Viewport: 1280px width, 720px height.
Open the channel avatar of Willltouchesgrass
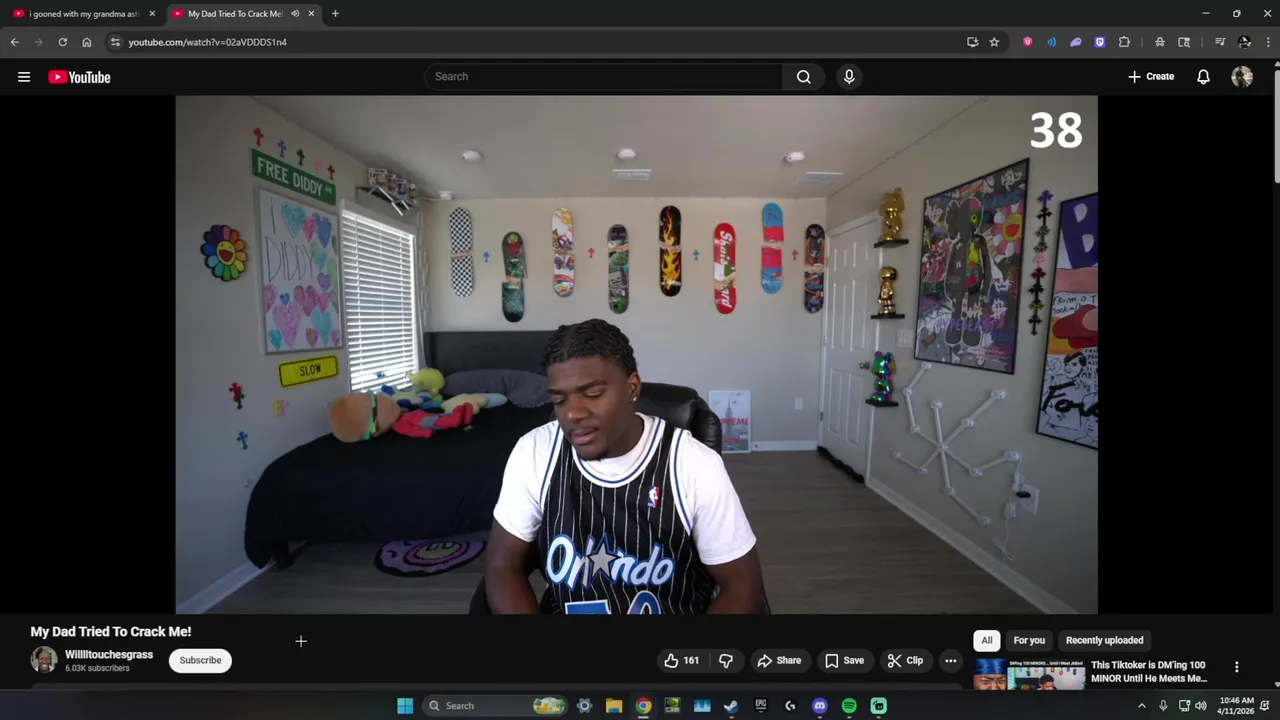click(x=44, y=660)
